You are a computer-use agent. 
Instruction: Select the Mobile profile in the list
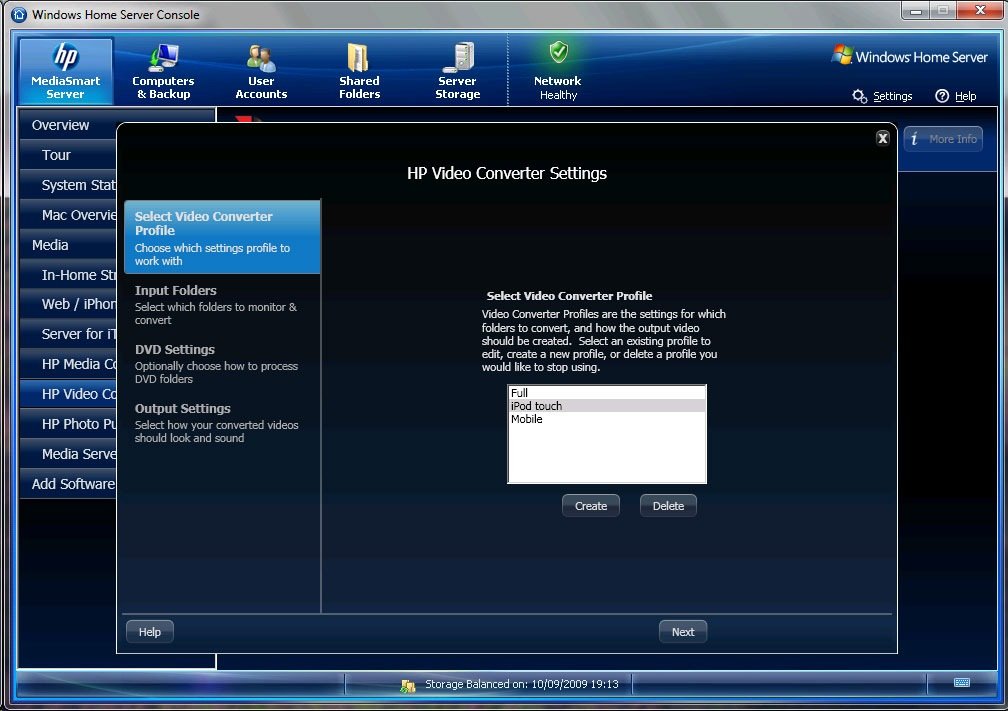point(607,419)
